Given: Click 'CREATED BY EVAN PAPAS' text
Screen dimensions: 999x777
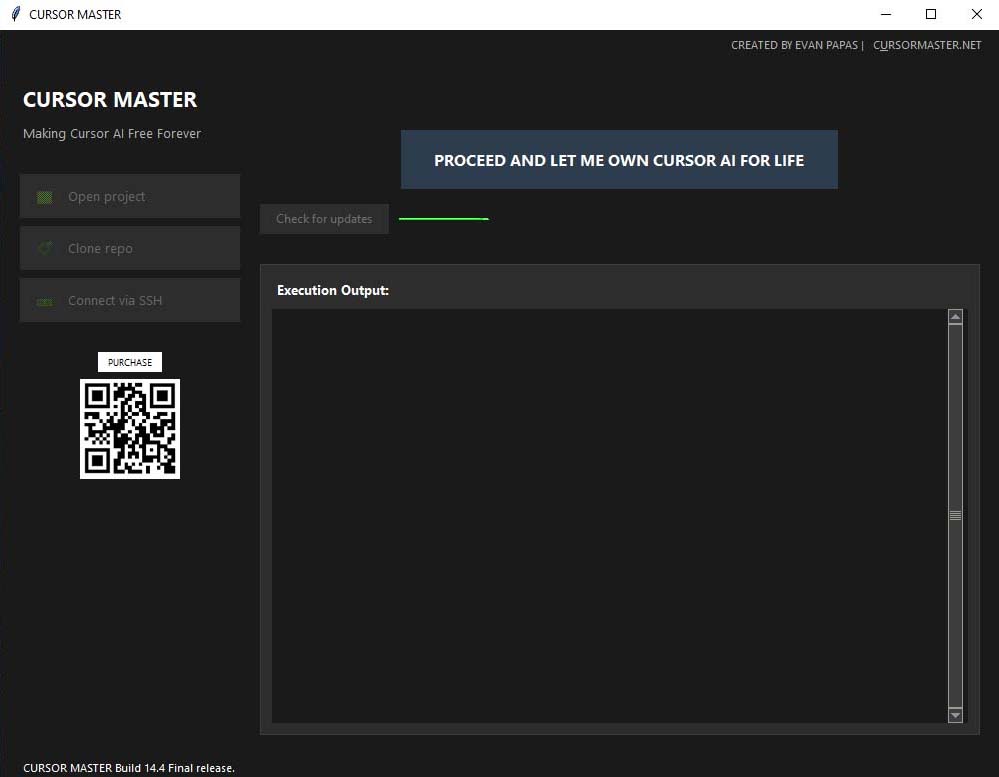Looking at the screenshot, I should click(794, 45).
